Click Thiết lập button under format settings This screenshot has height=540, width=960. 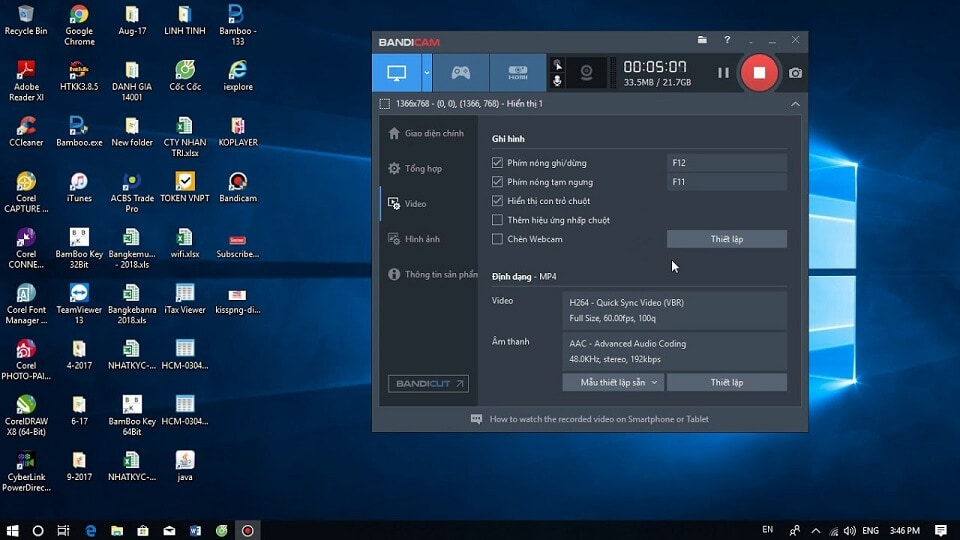click(727, 382)
